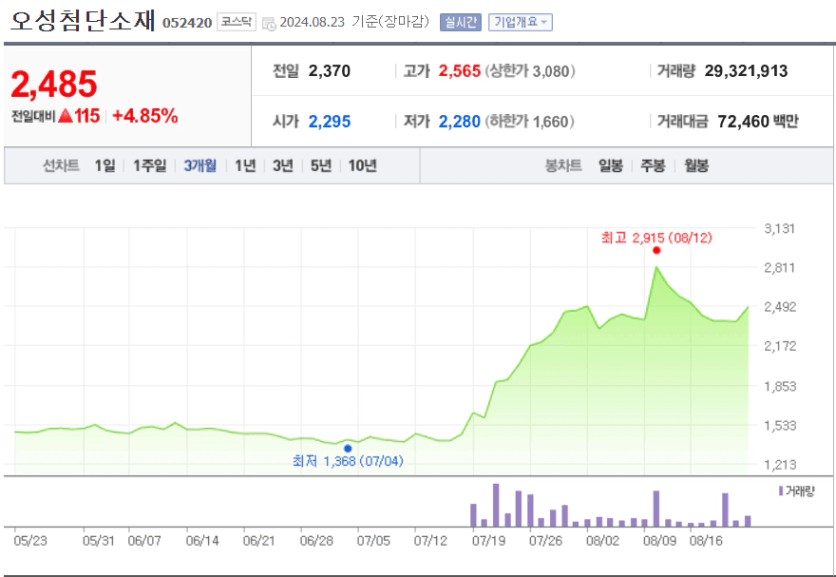Click the 07/19 date axis label
Viewport: 836px width, 577px height.
point(488,541)
